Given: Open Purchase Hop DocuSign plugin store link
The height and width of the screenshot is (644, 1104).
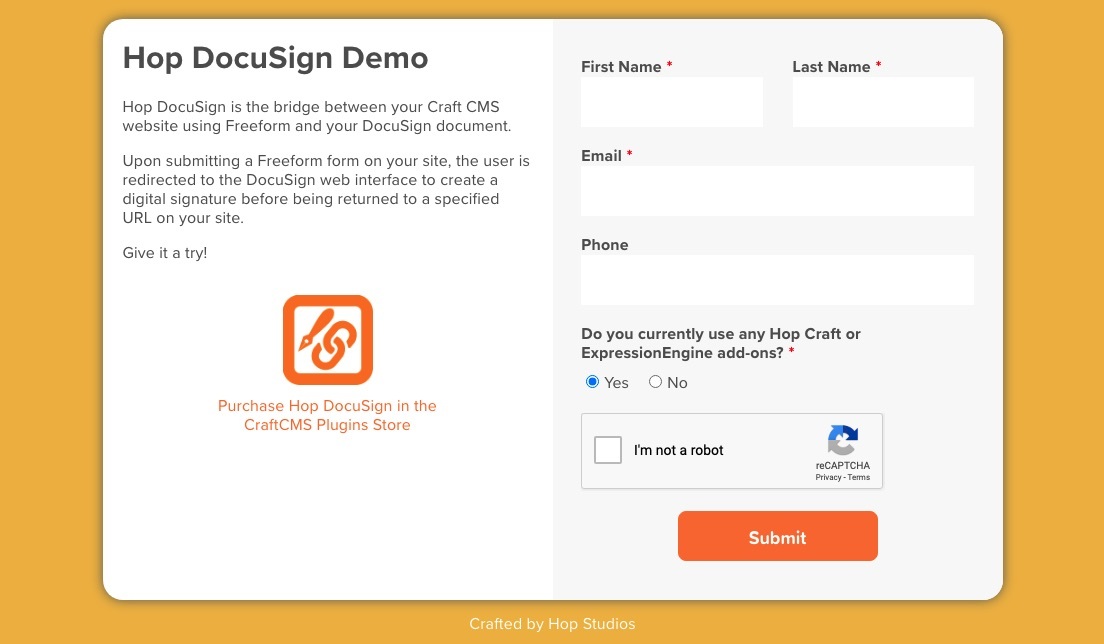Looking at the screenshot, I should [327, 415].
